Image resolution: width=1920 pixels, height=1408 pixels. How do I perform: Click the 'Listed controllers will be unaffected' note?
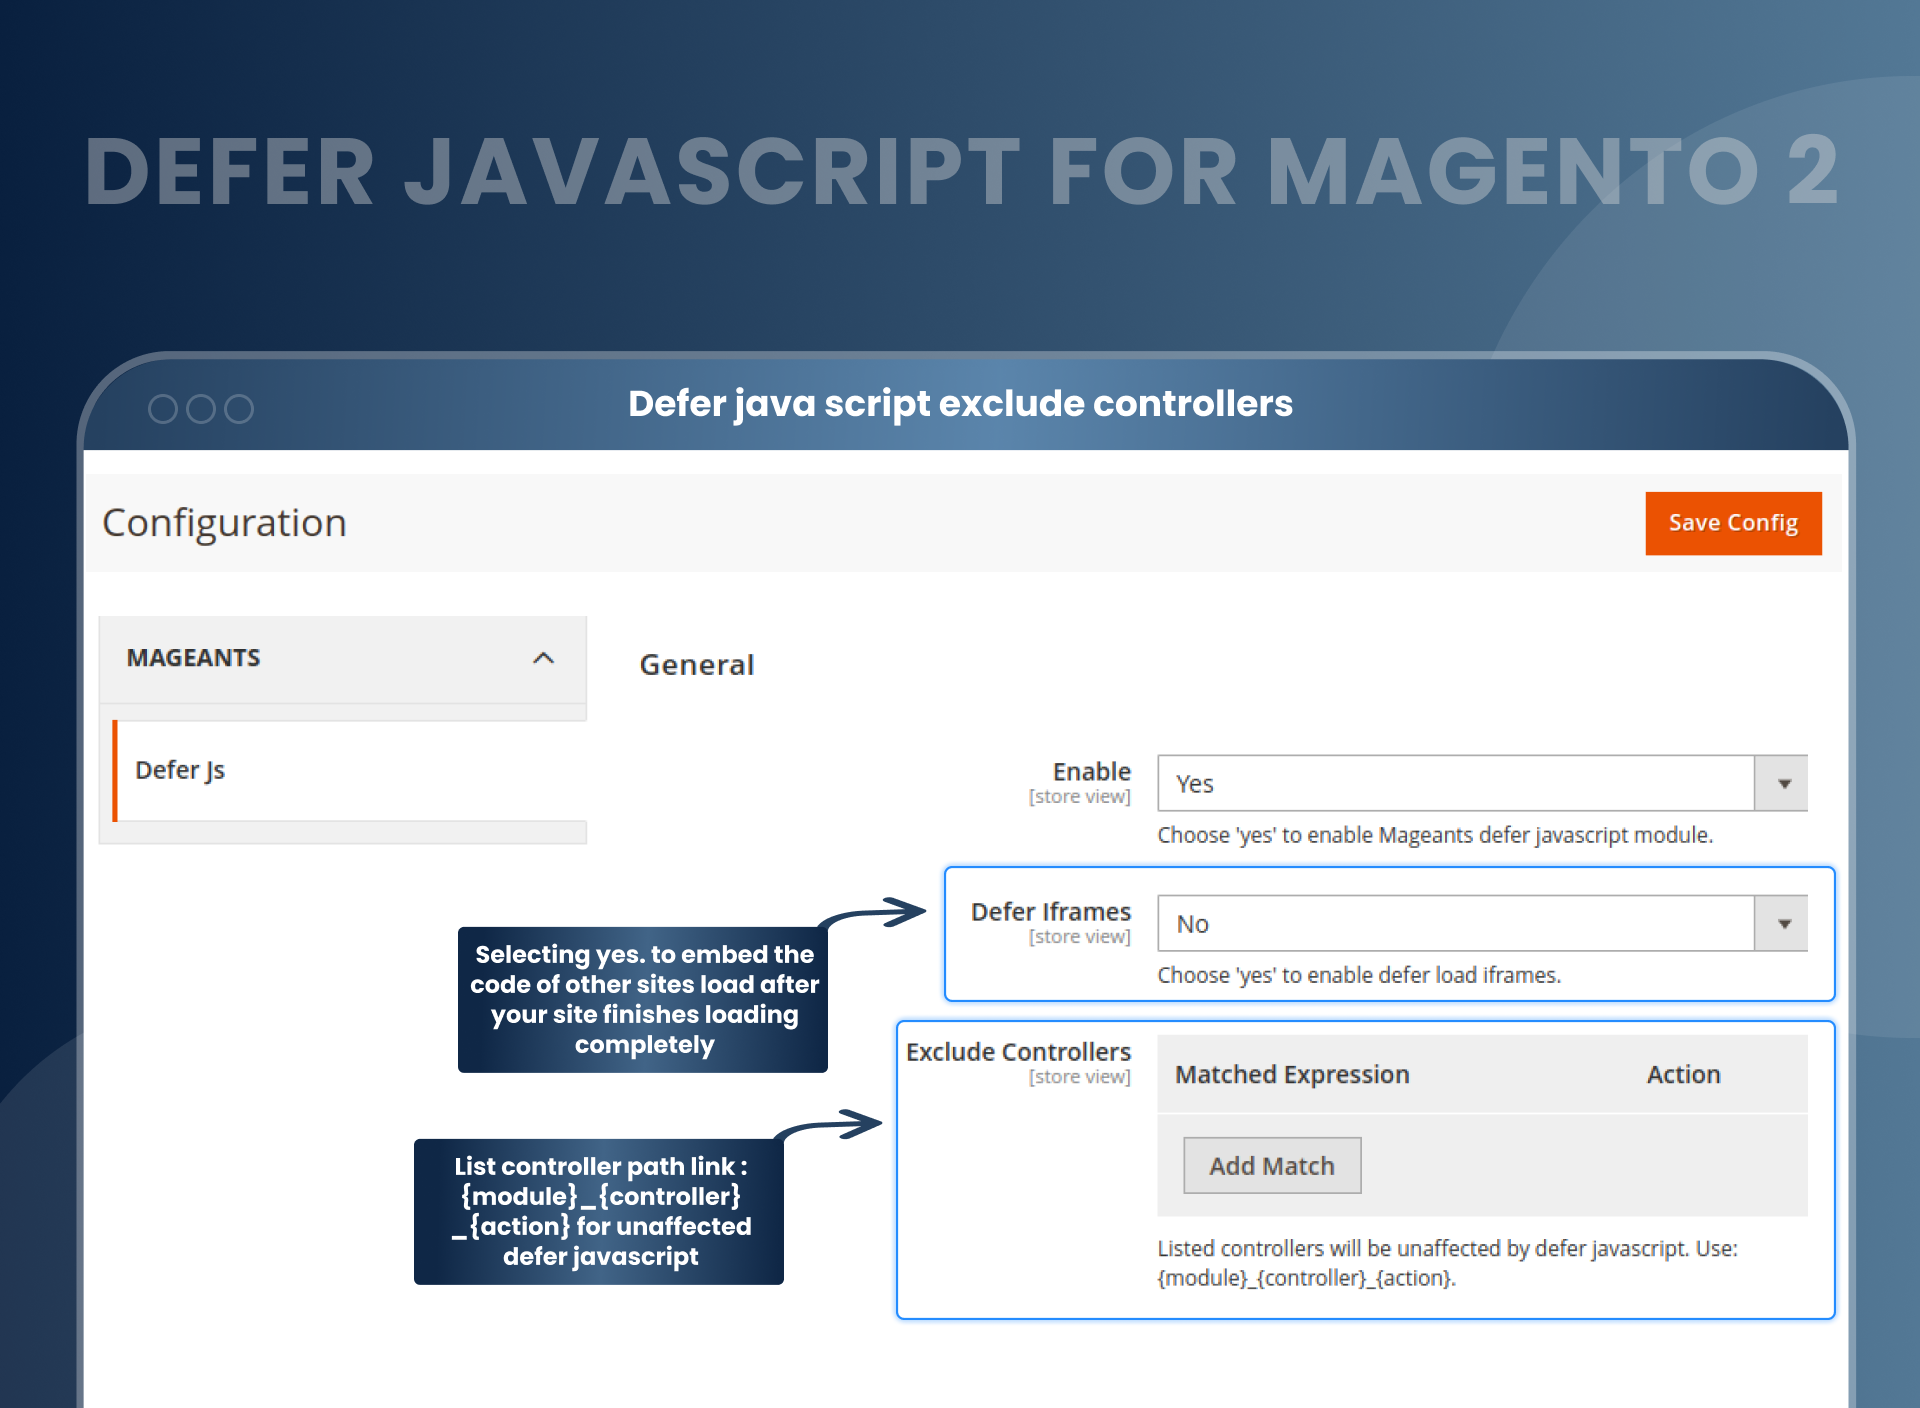[1447, 1263]
